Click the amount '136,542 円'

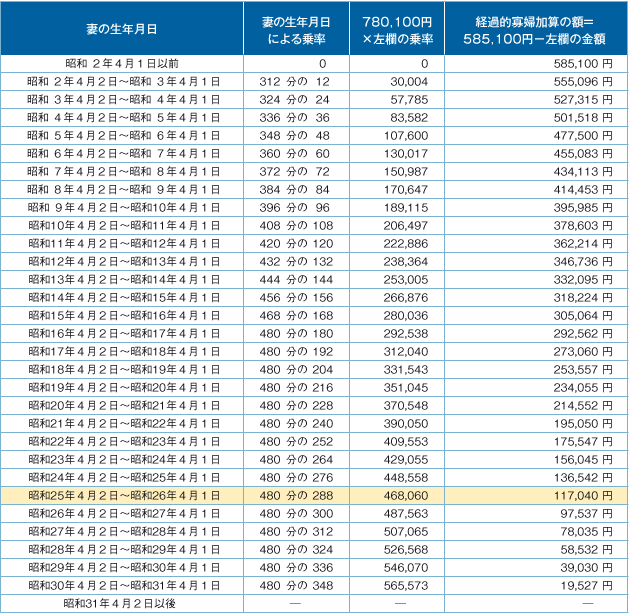point(583,478)
